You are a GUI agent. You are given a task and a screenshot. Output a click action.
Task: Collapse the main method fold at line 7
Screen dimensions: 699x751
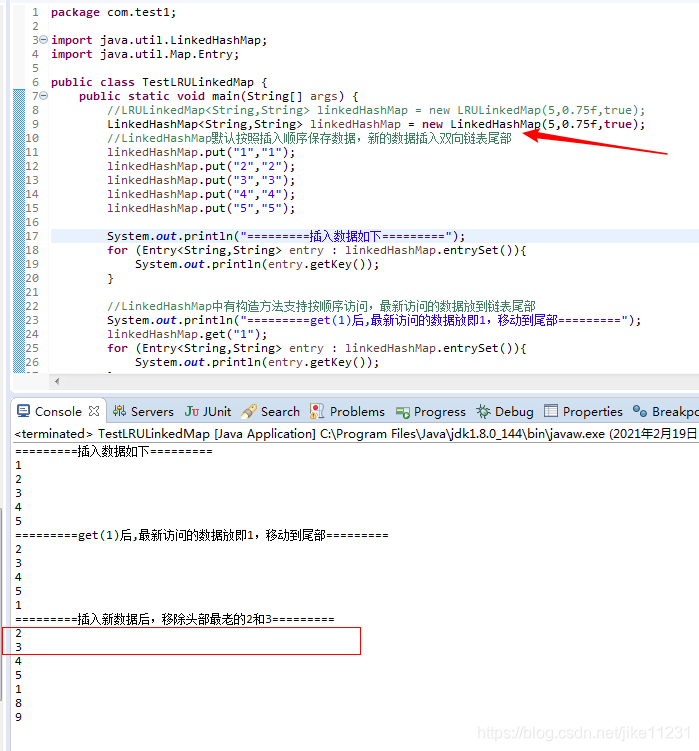[44, 96]
